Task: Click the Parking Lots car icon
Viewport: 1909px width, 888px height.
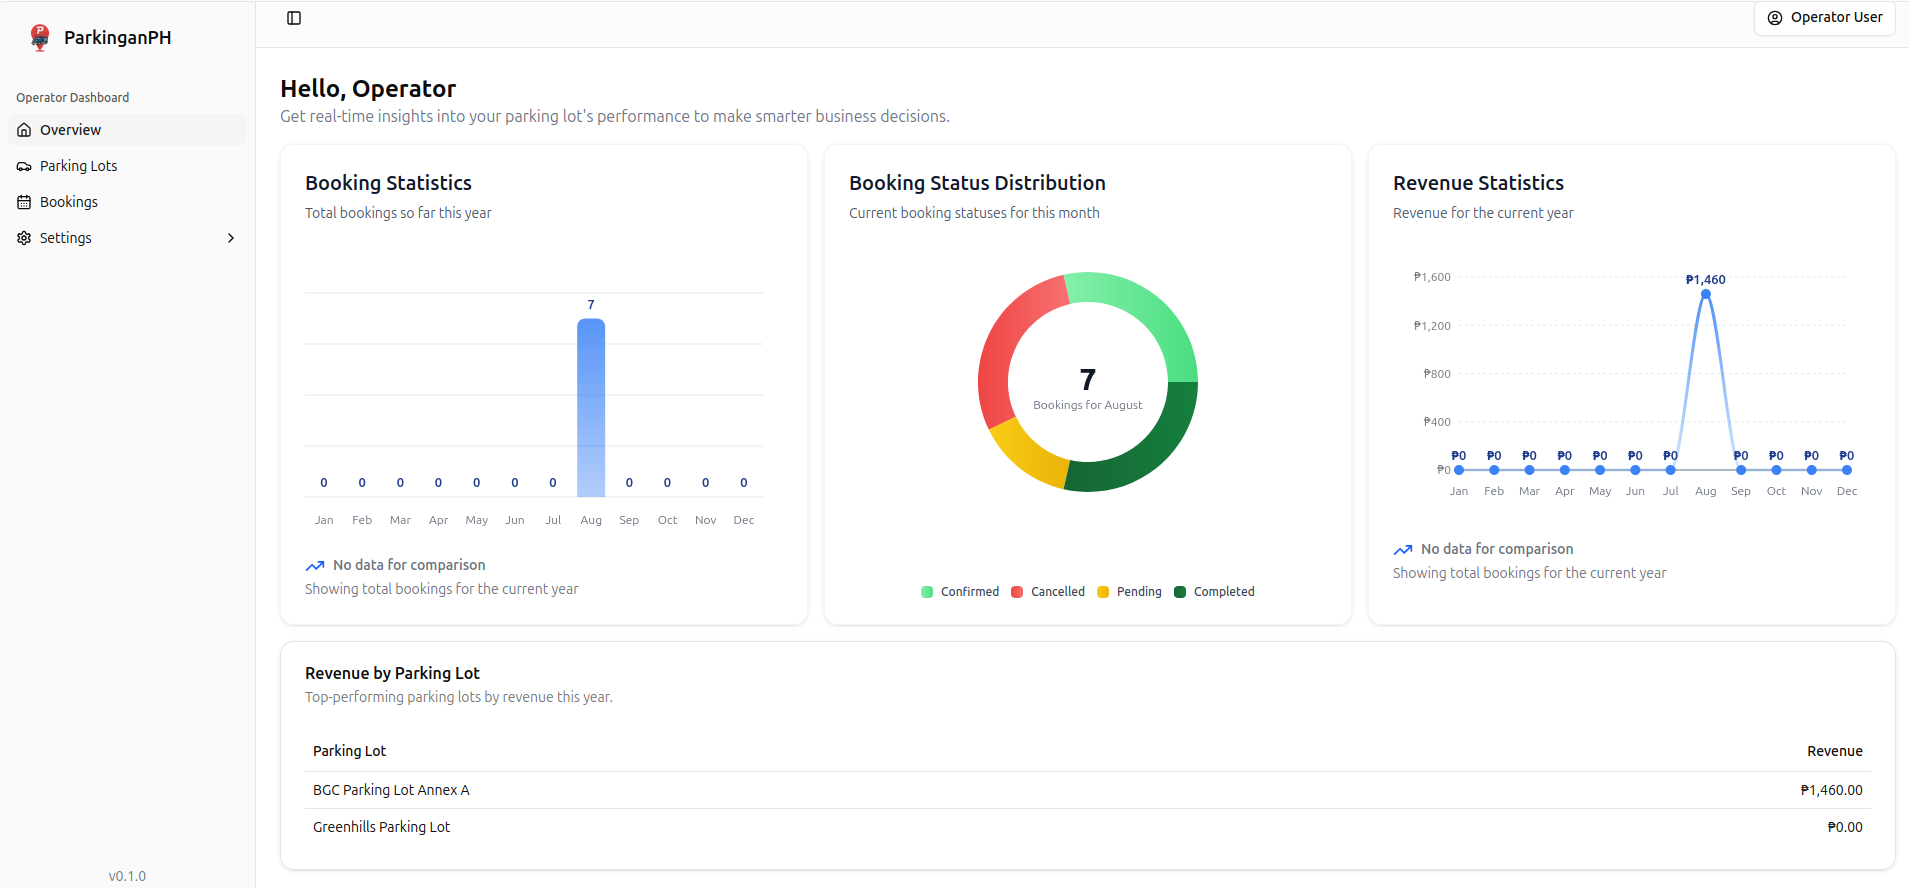Action: 24,166
